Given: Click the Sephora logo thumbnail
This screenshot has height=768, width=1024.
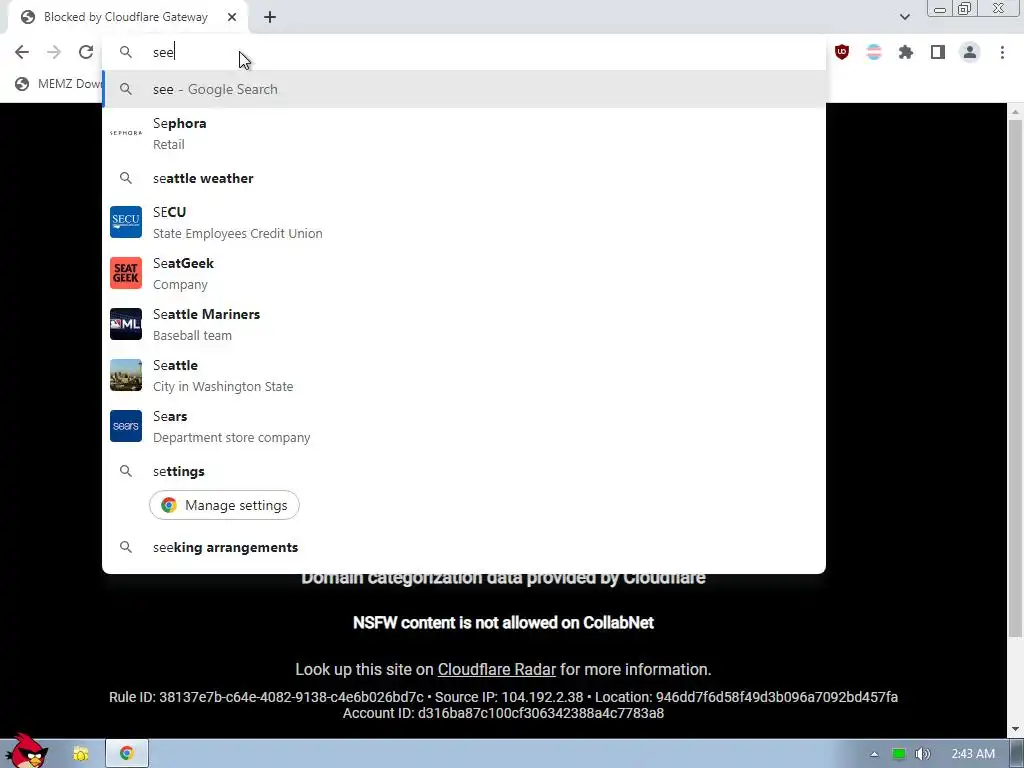Looking at the screenshot, I should (126, 133).
